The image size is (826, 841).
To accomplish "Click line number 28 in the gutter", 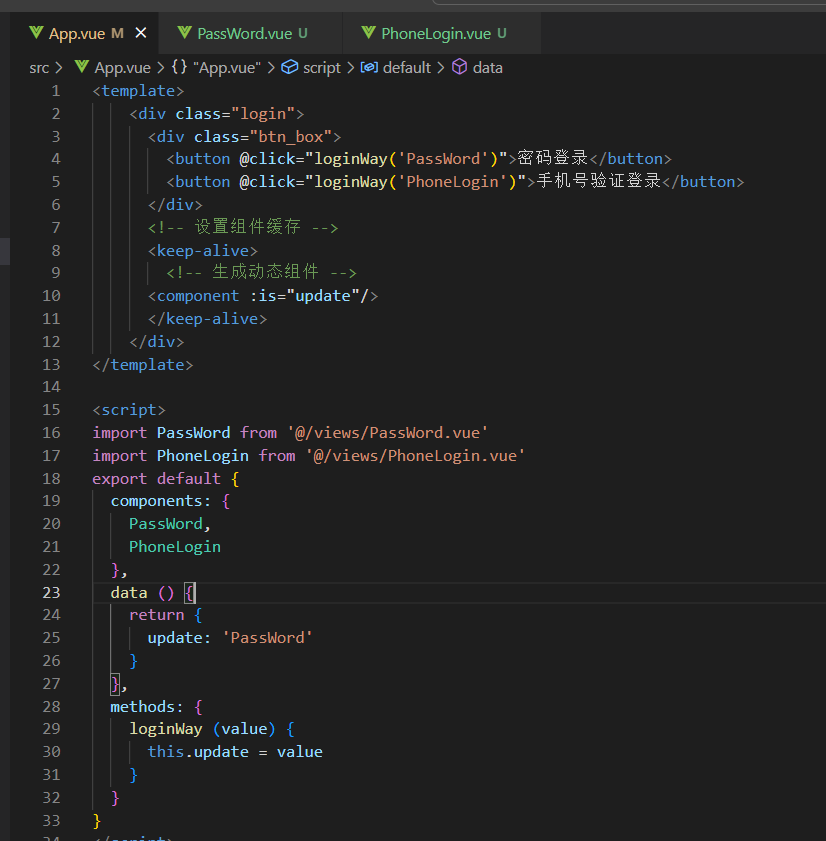I will pos(51,707).
